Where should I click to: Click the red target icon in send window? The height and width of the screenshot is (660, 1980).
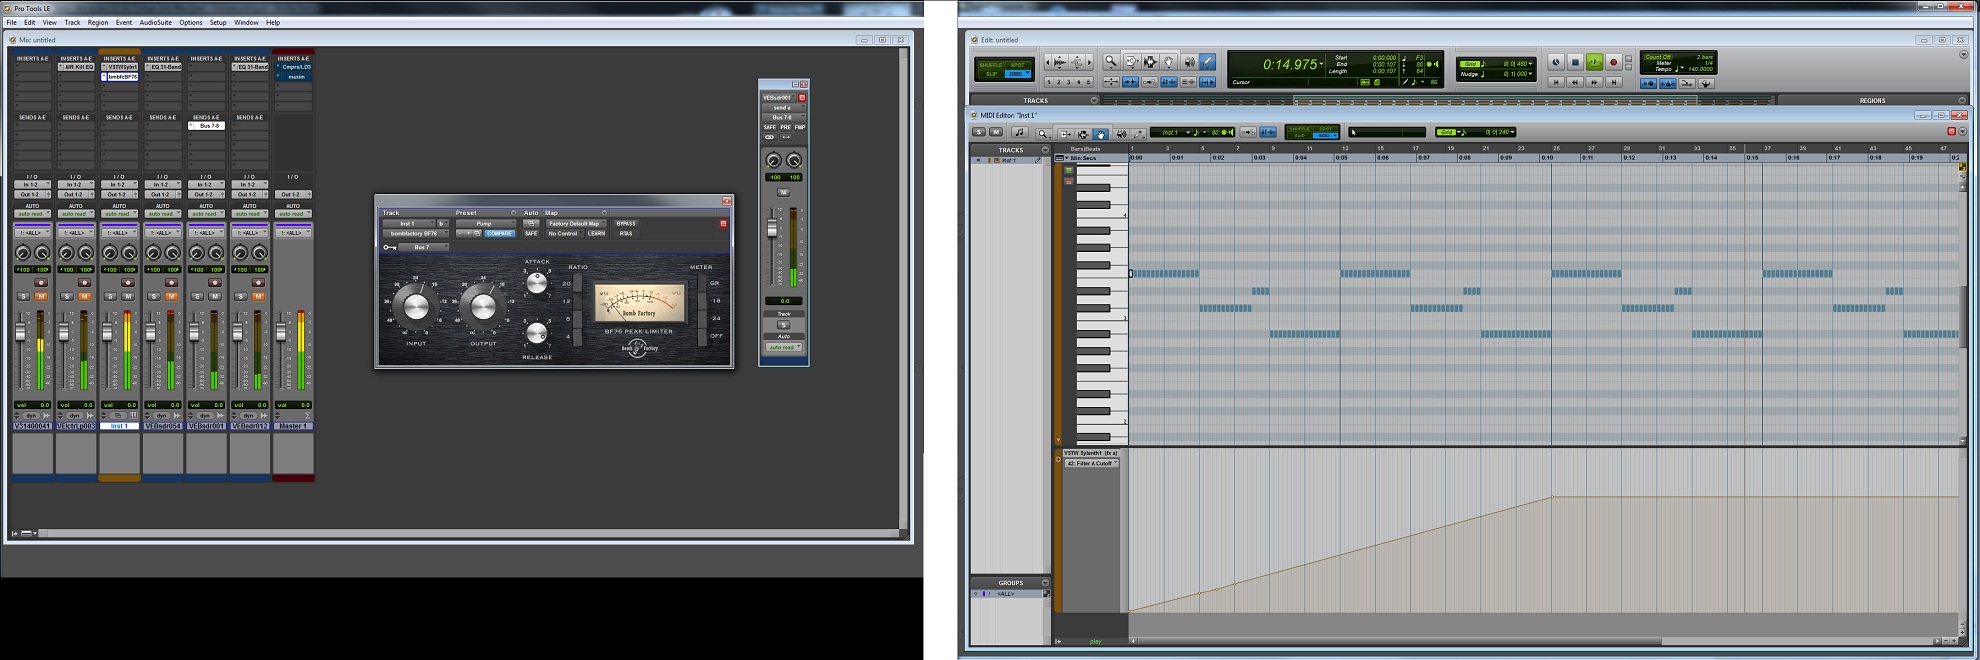[802, 97]
